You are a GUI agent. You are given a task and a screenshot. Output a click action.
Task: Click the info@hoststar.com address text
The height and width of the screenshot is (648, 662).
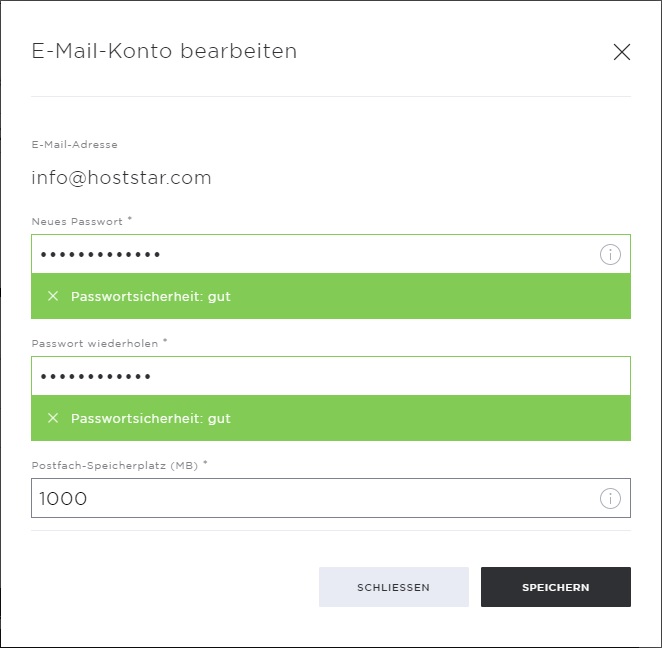click(x=121, y=178)
